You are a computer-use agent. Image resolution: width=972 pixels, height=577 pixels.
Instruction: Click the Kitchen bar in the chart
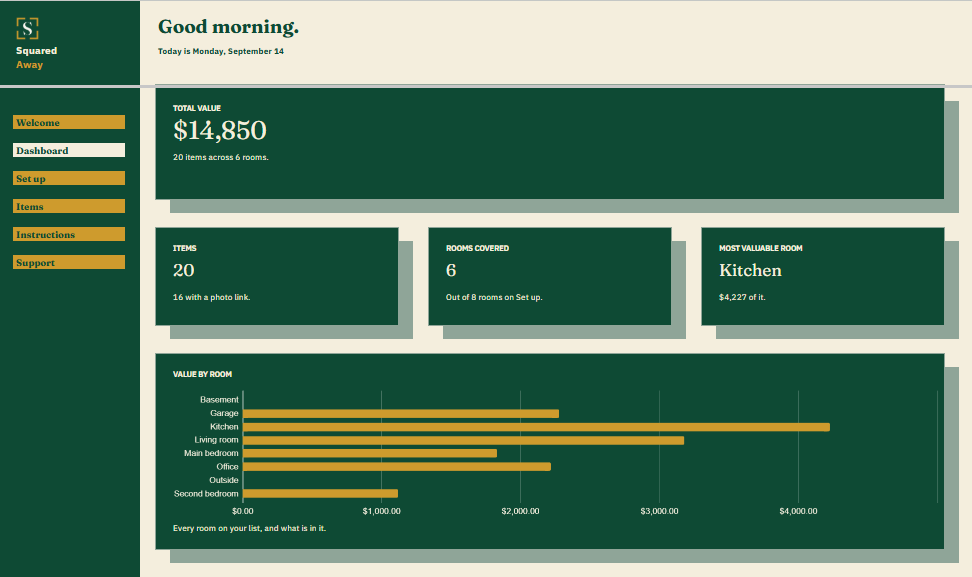[x=536, y=427]
